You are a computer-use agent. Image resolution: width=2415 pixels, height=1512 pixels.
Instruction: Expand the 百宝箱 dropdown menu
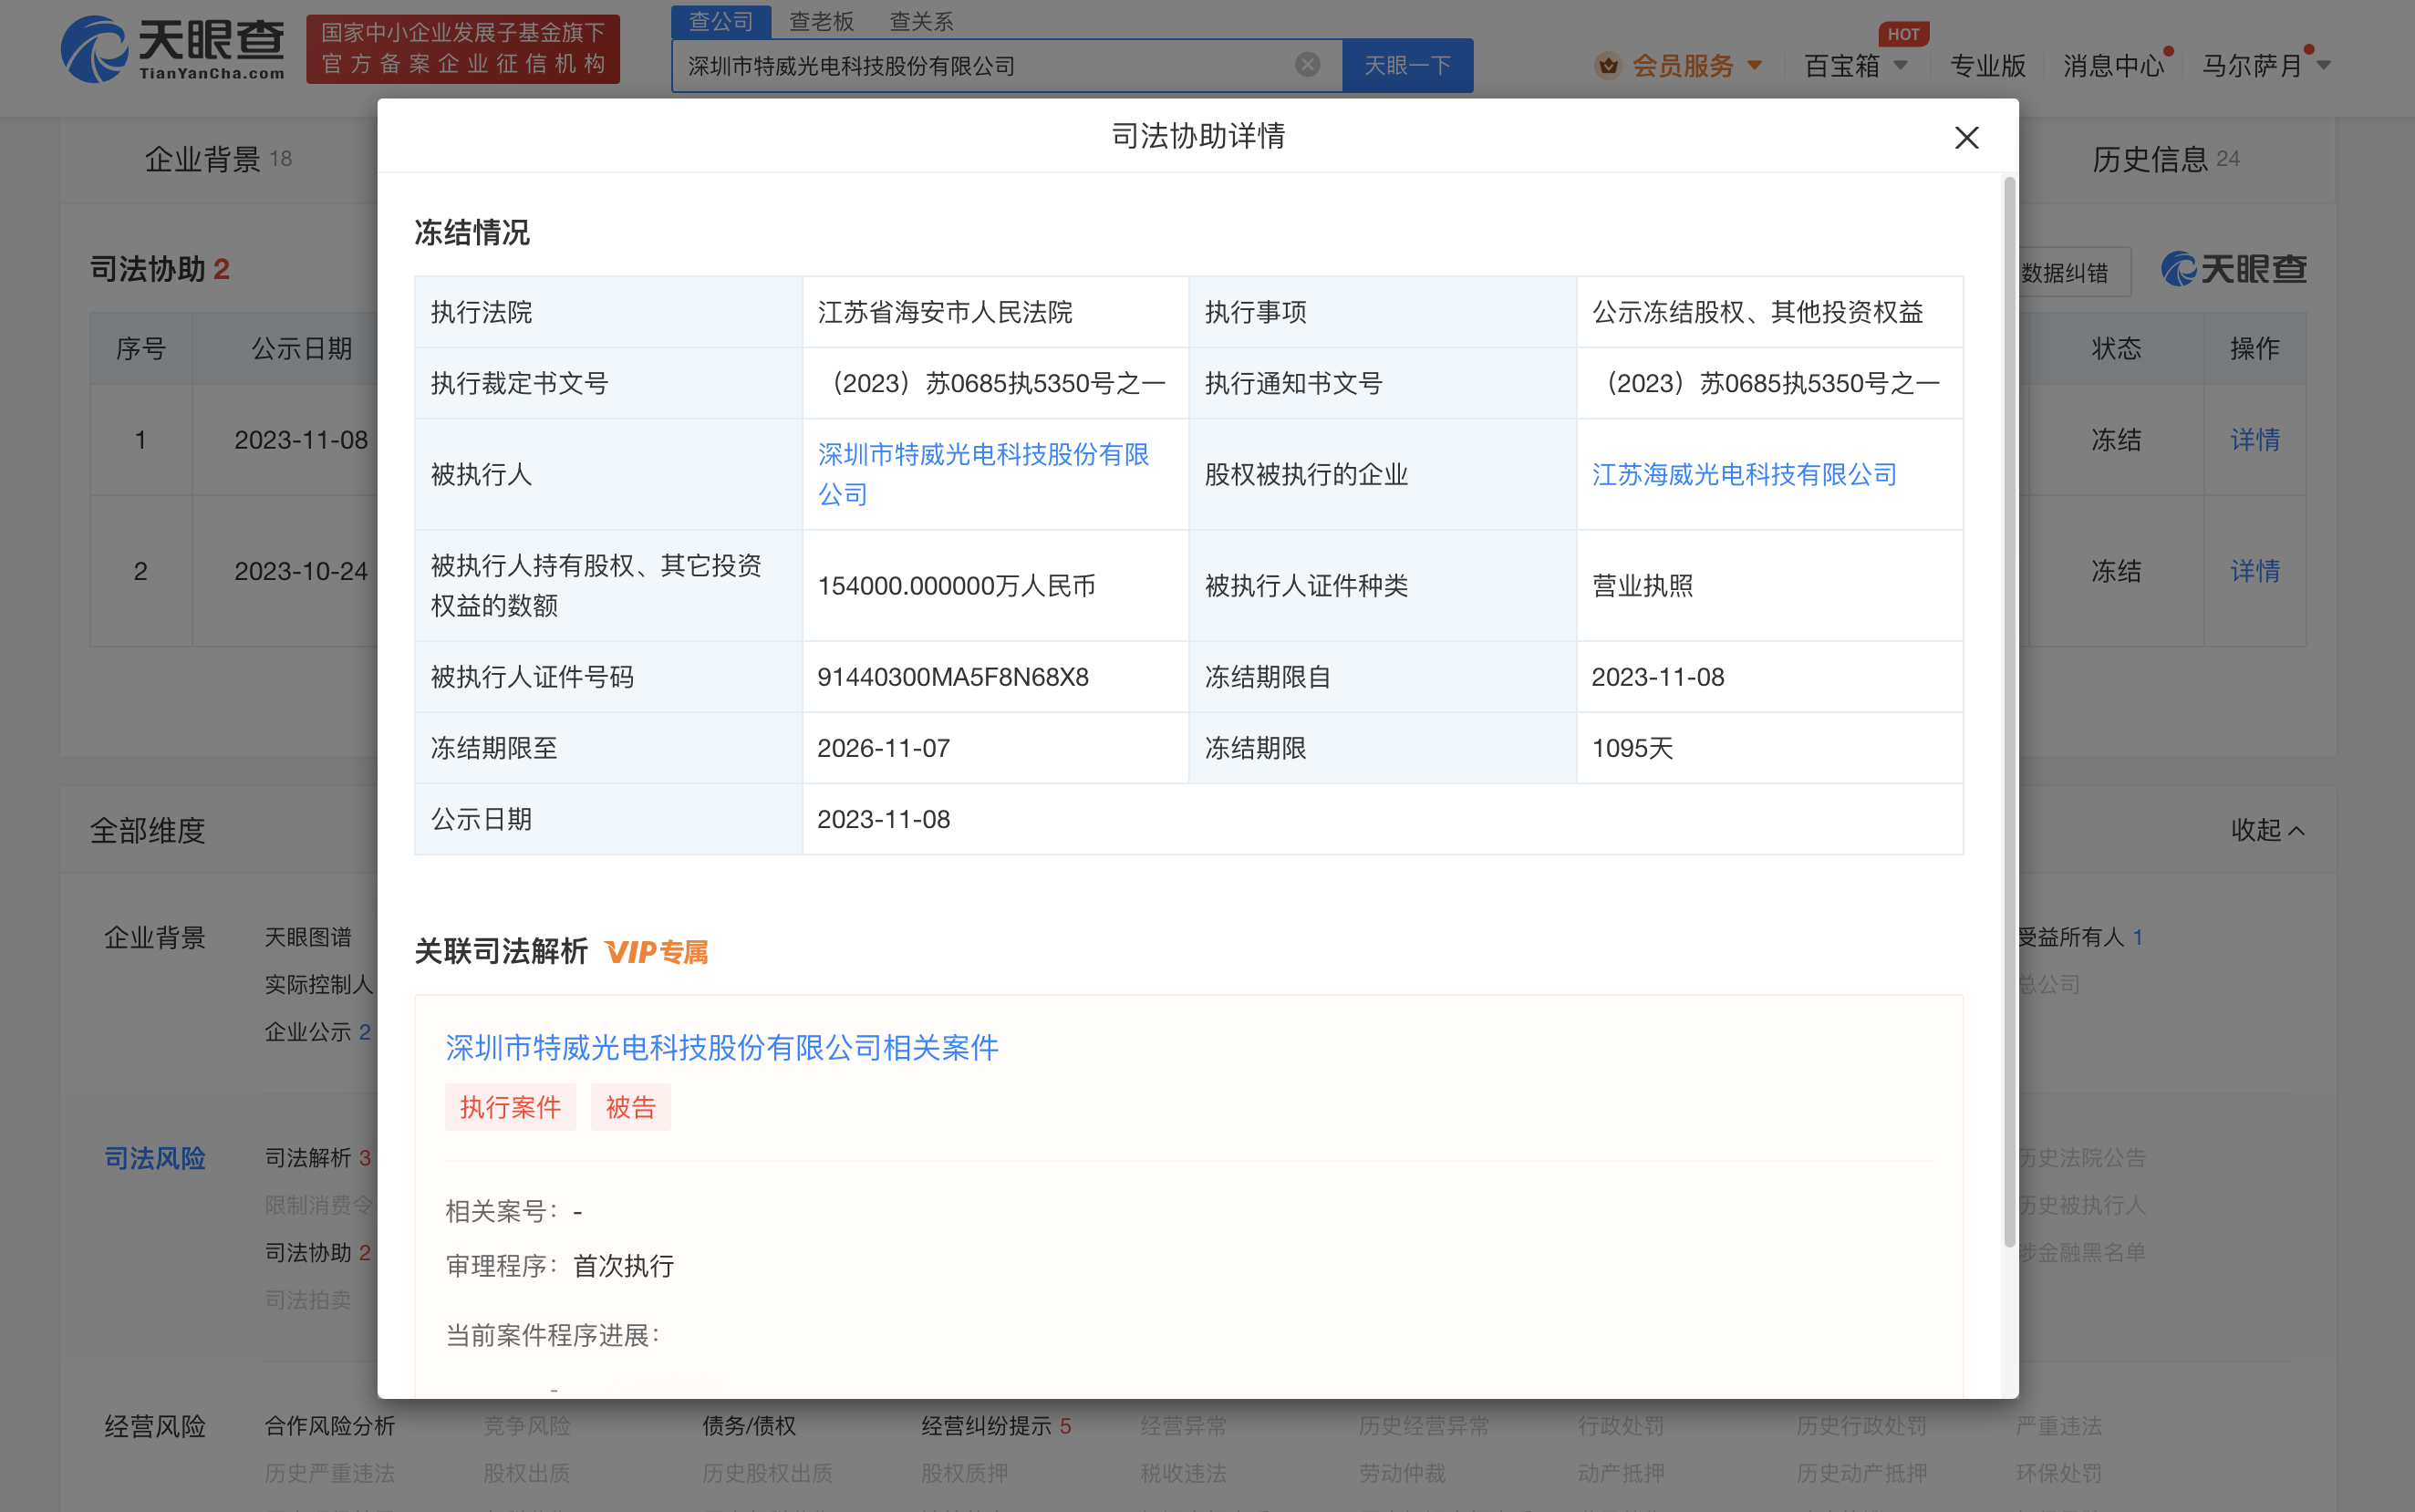(1900, 66)
